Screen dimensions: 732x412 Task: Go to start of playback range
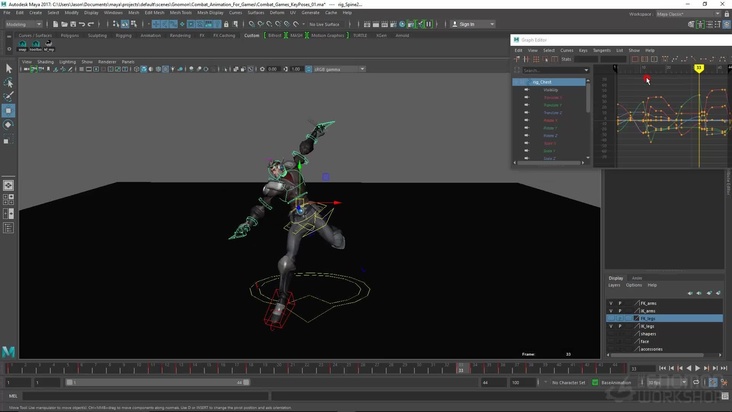tap(662, 368)
